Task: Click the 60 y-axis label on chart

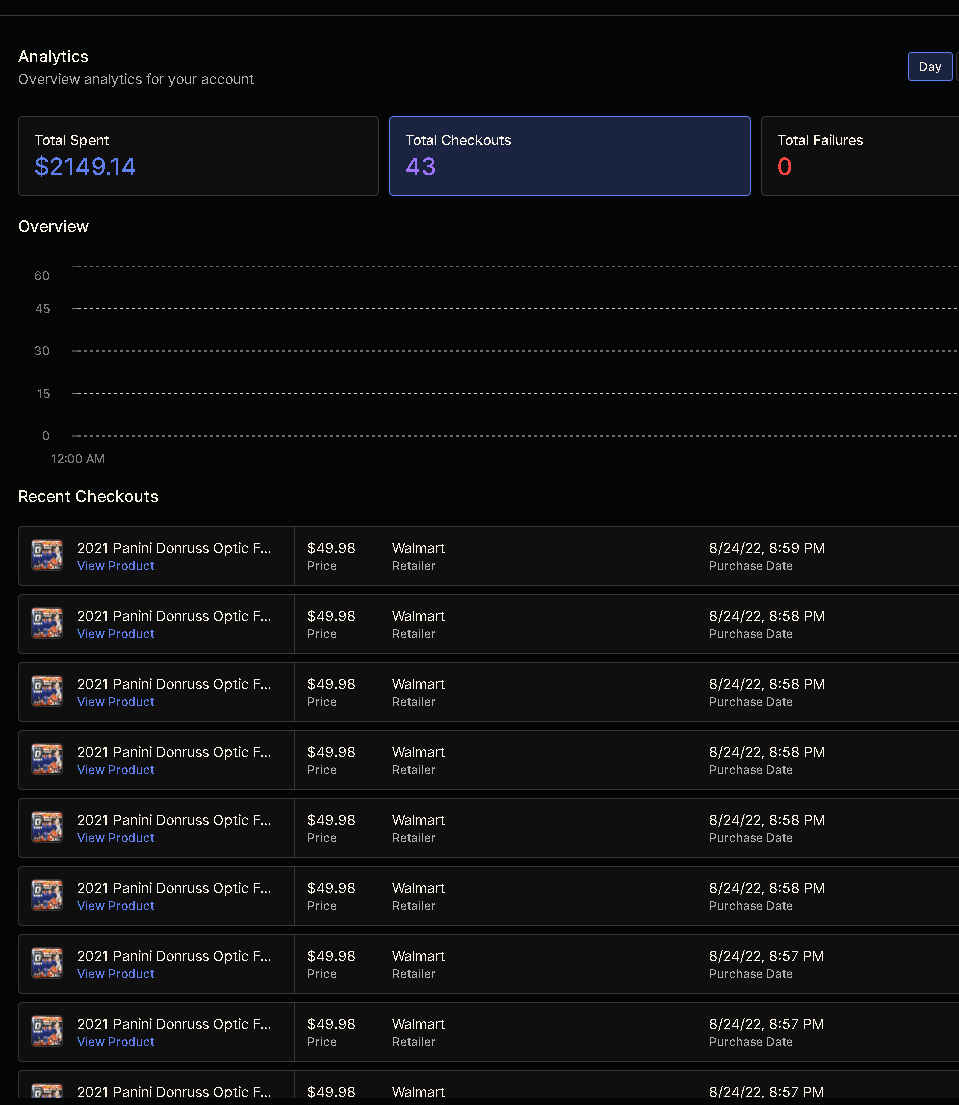Action: 42,276
